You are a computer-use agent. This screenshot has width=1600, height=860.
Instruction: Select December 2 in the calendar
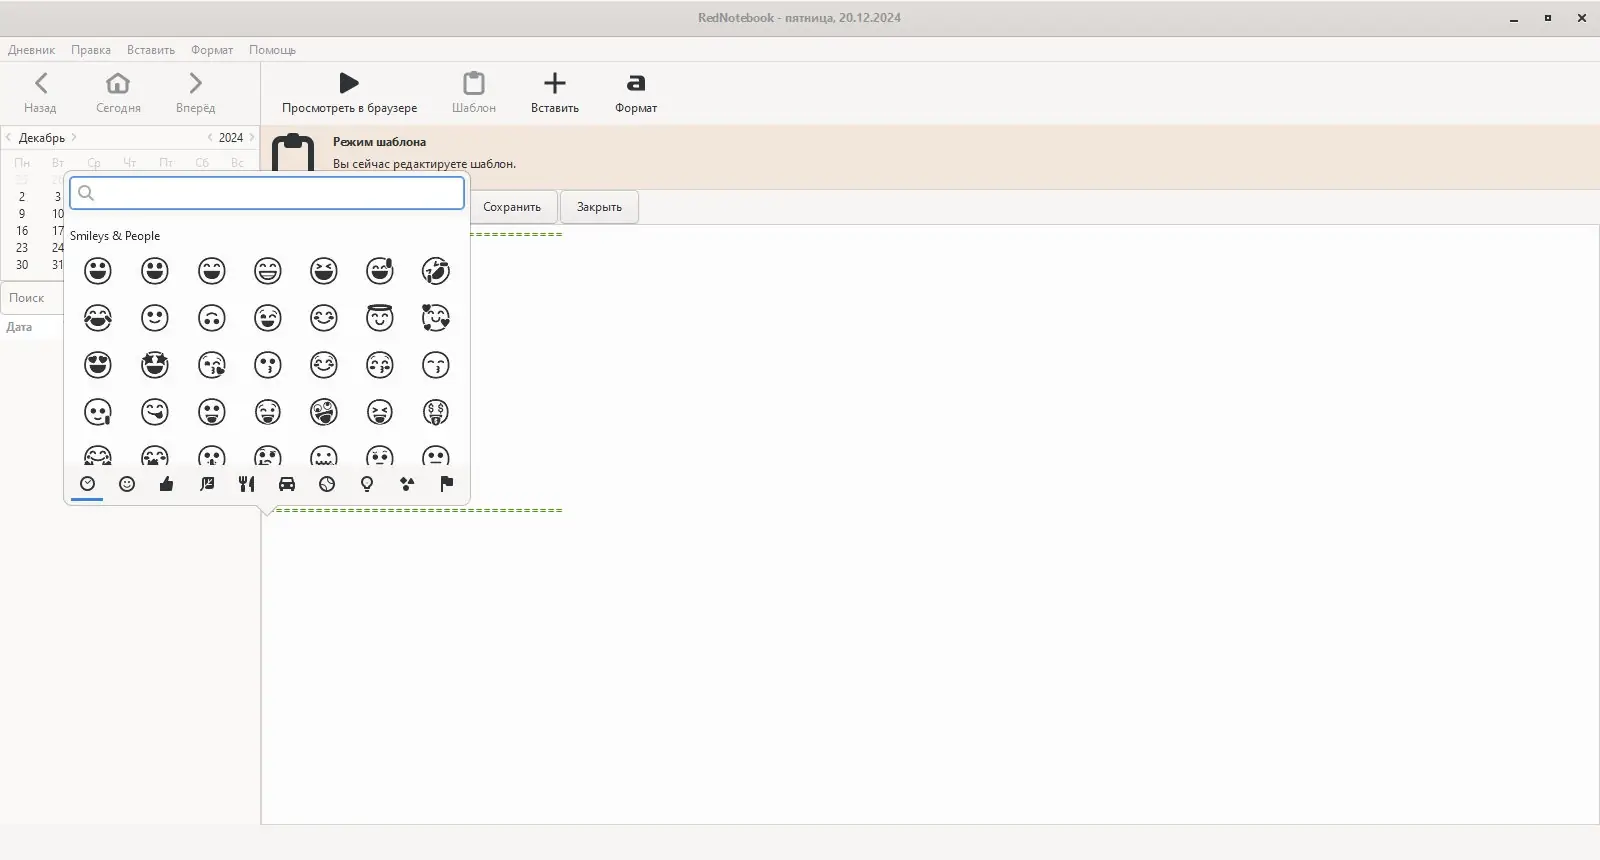coord(22,197)
